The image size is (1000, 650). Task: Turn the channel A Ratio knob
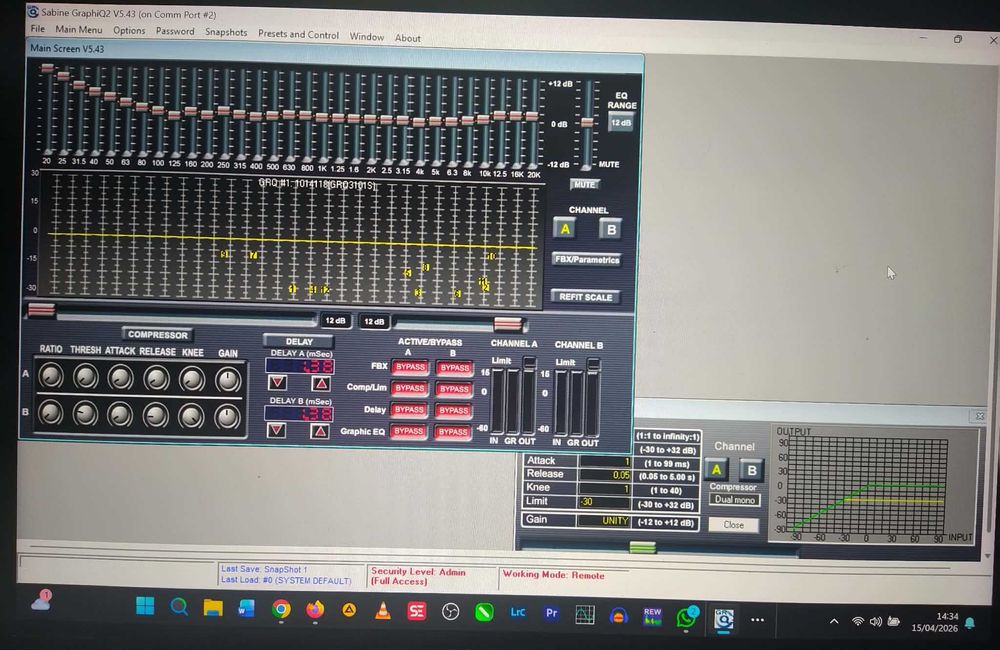click(x=51, y=377)
